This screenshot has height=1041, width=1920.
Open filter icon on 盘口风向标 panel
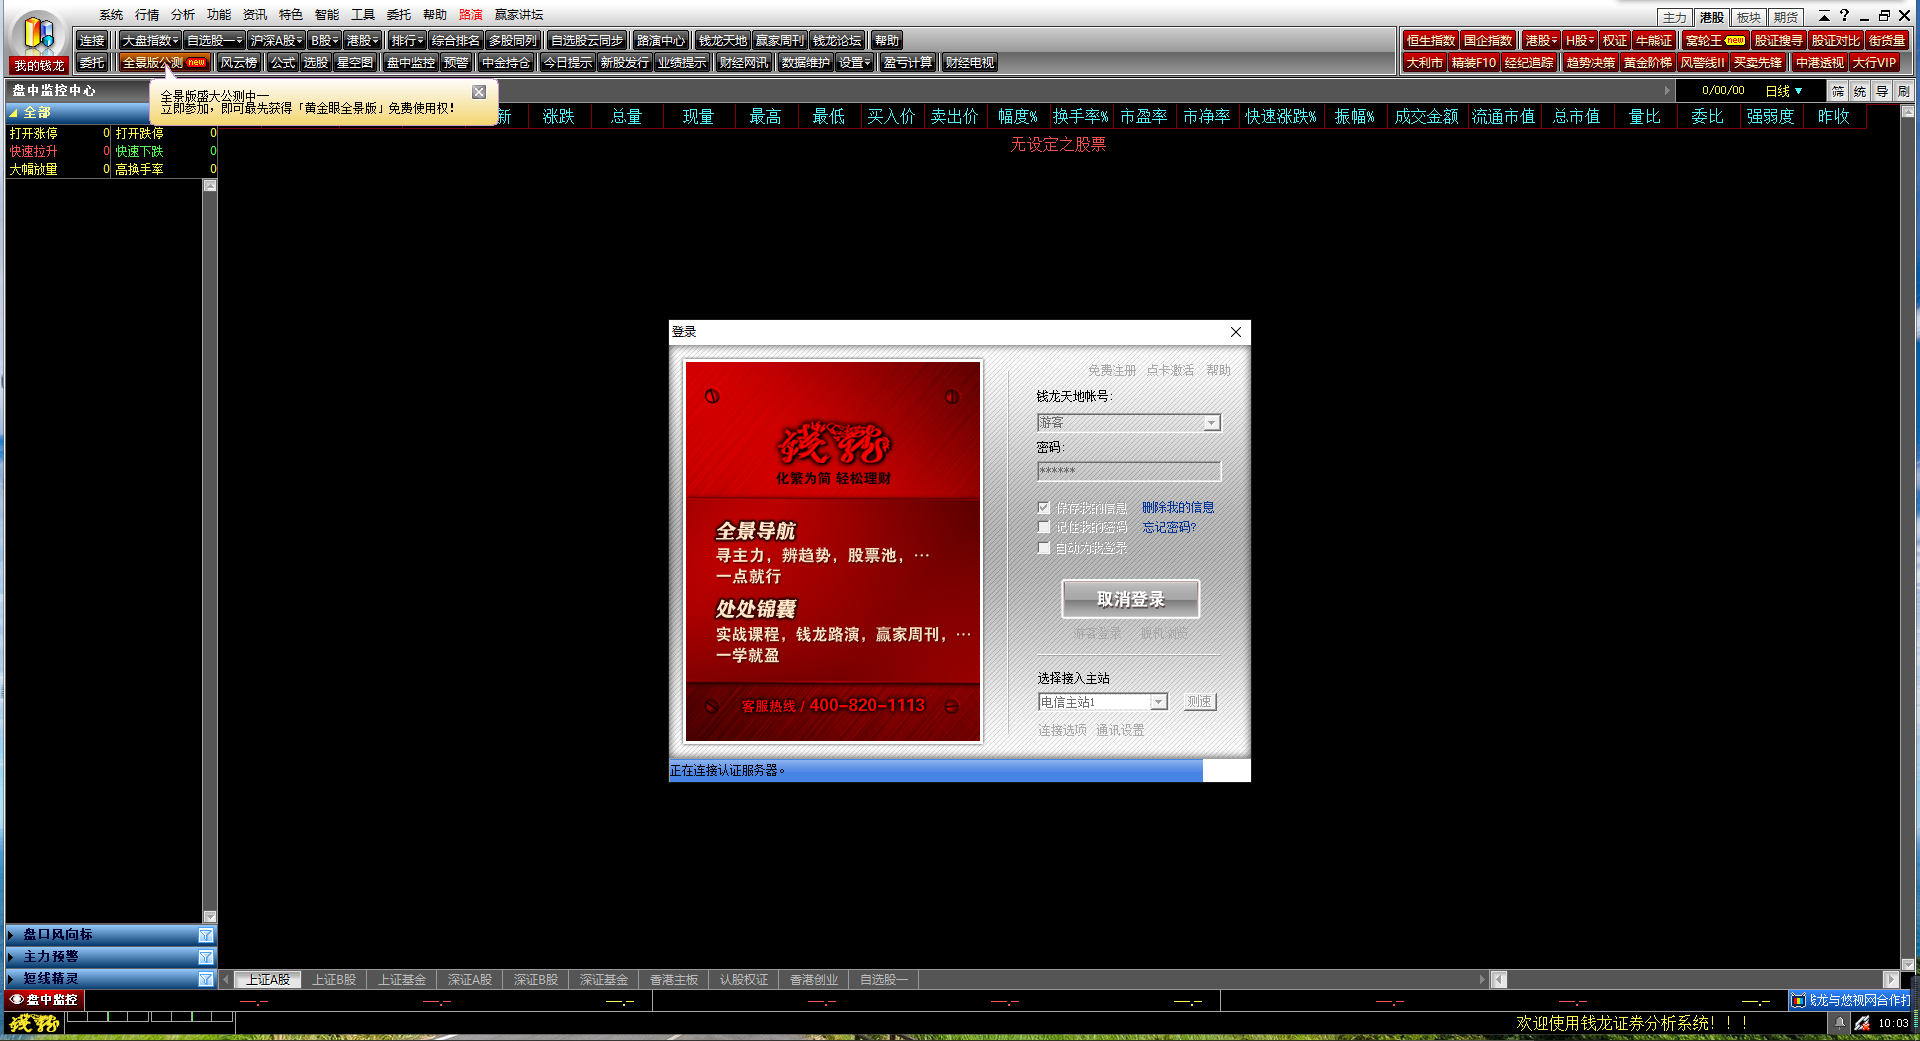point(206,935)
